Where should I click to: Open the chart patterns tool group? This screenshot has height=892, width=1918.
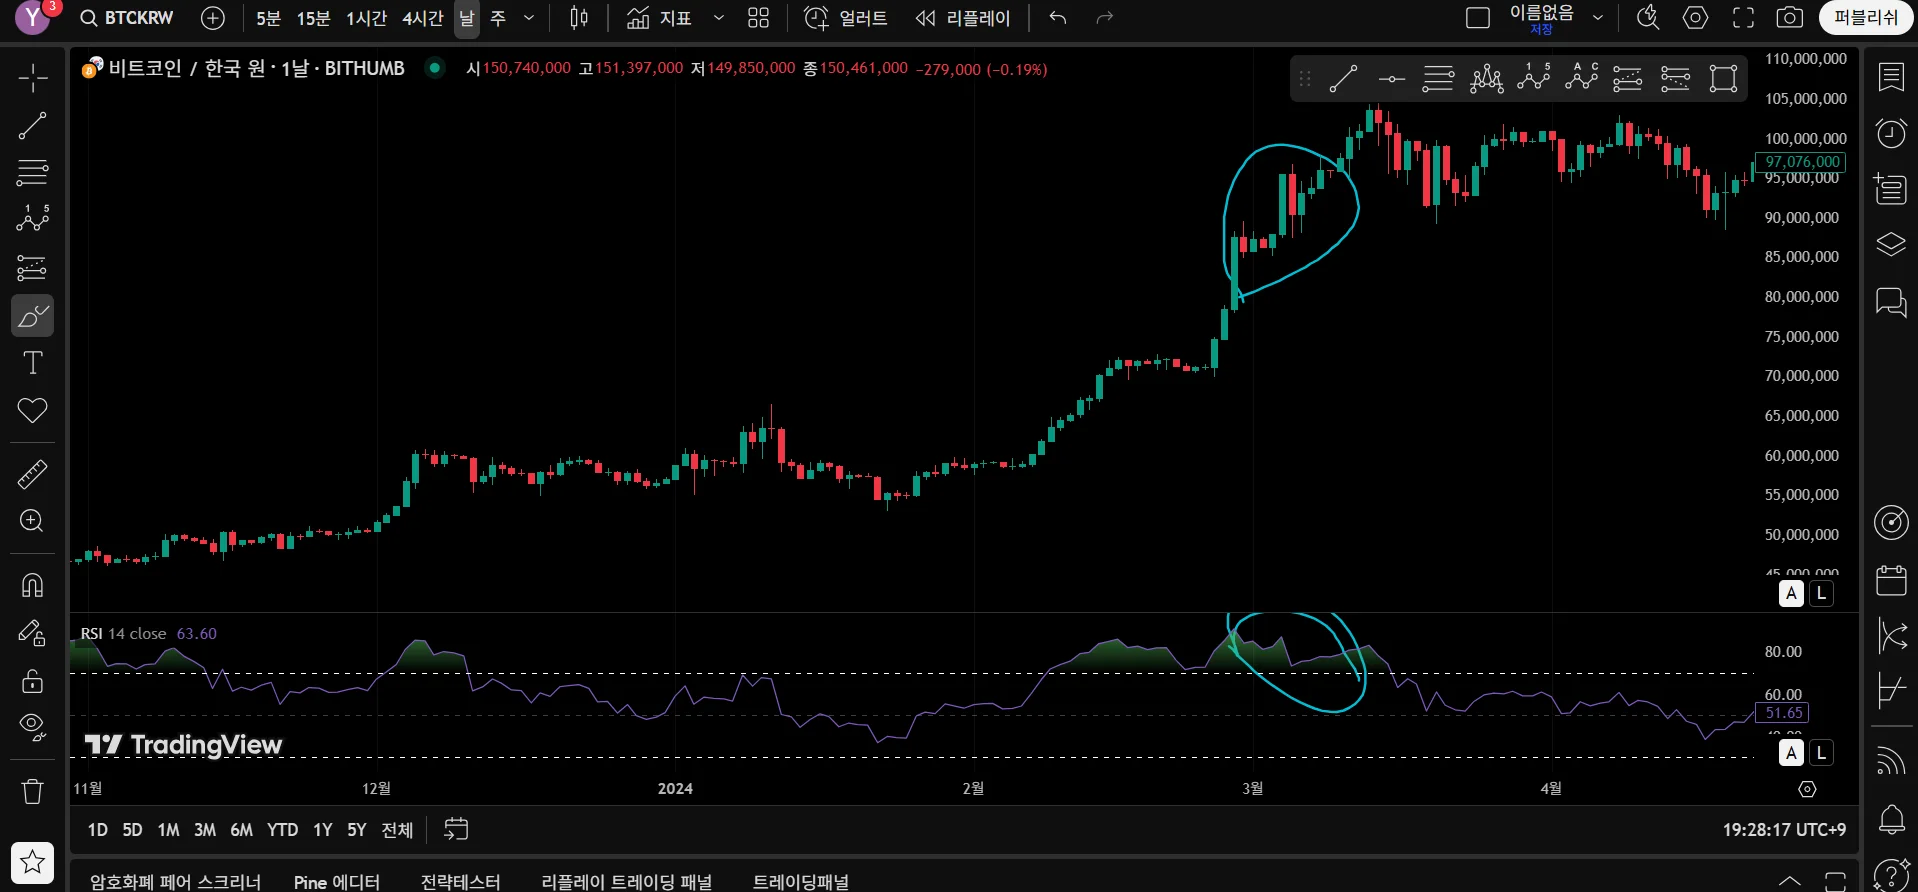pos(32,220)
